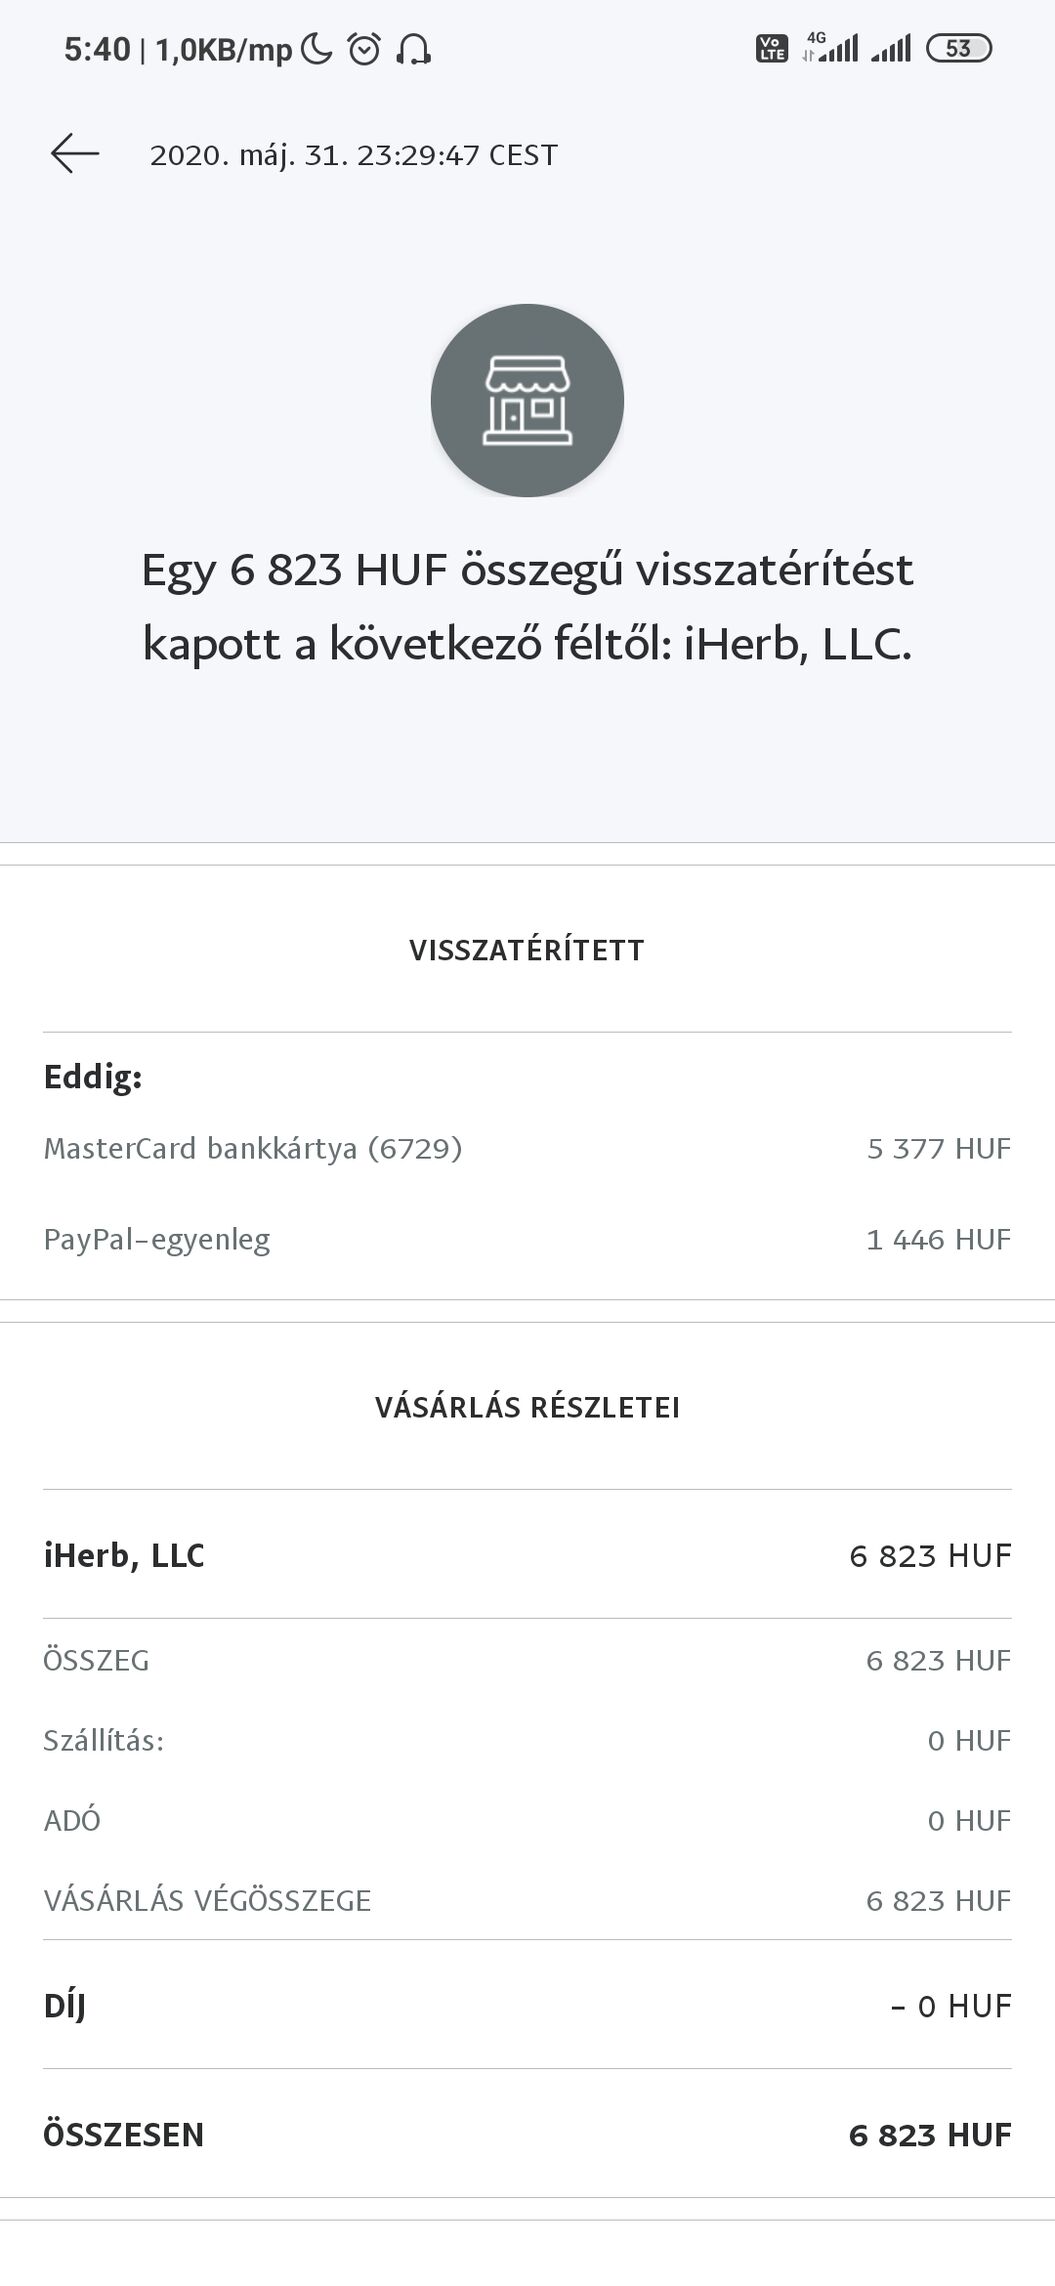Tap the VISSZATÉRÍTETT section header
The image size is (1055, 2286).
[527, 950]
